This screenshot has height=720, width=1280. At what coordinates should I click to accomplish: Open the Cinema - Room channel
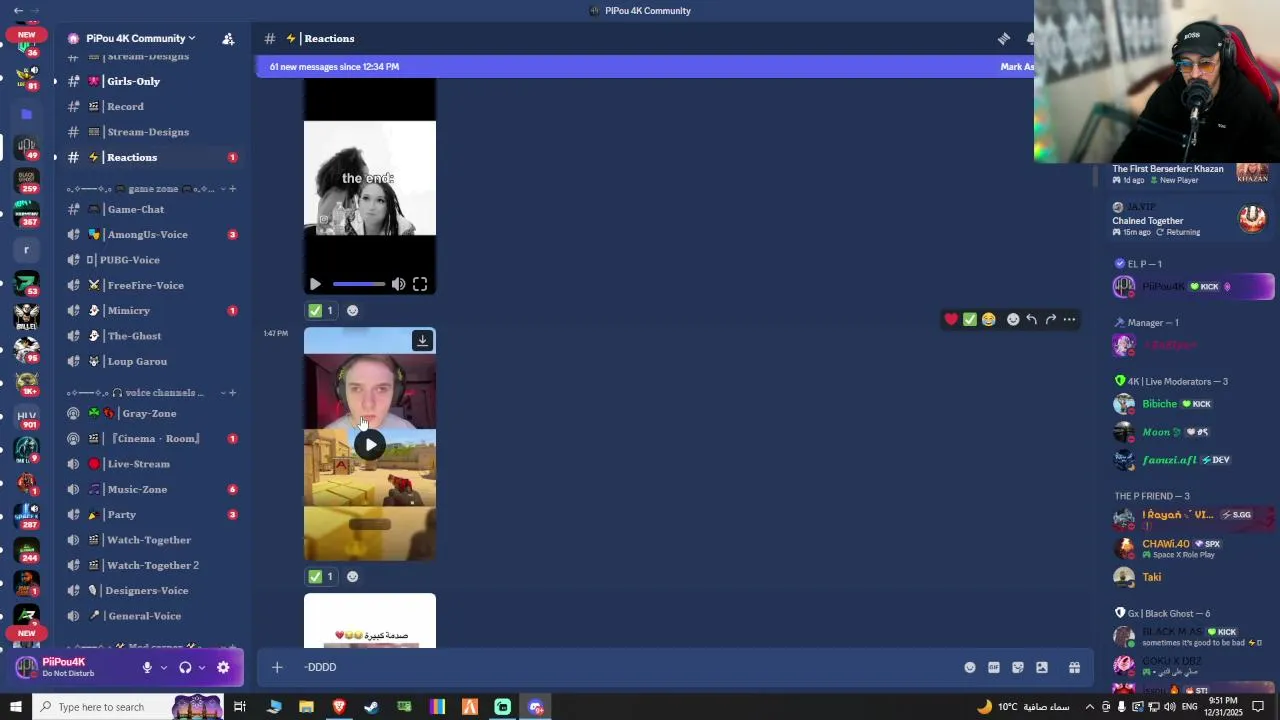(x=150, y=439)
